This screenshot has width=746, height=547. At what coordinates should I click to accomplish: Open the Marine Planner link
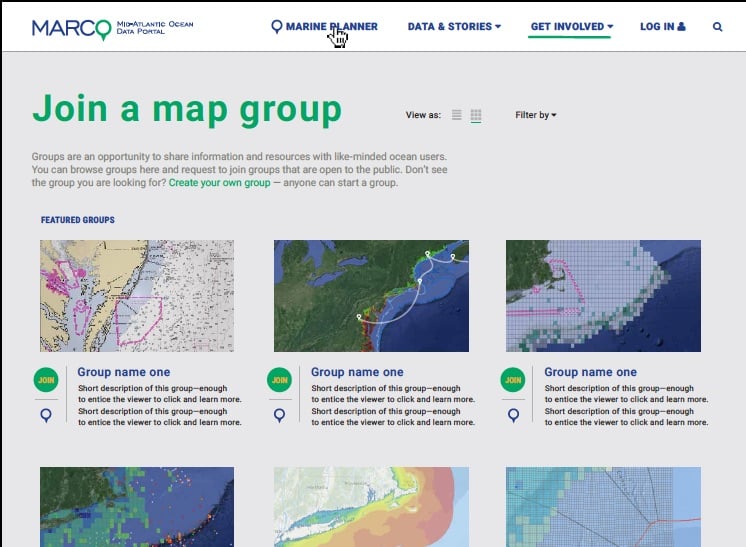pos(331,27)
